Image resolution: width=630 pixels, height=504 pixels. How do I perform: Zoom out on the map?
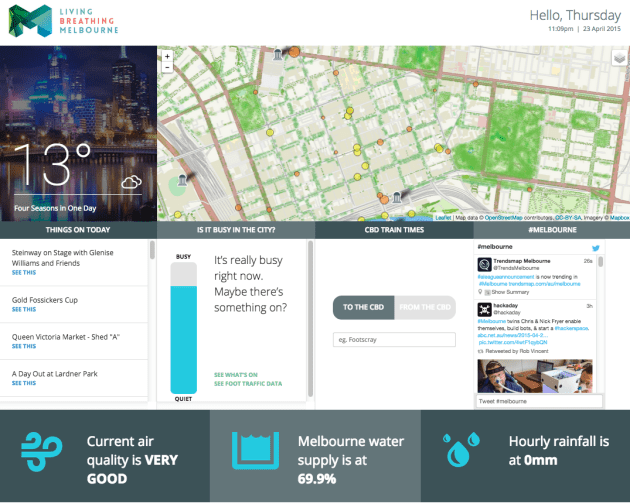tap(166, 68)
